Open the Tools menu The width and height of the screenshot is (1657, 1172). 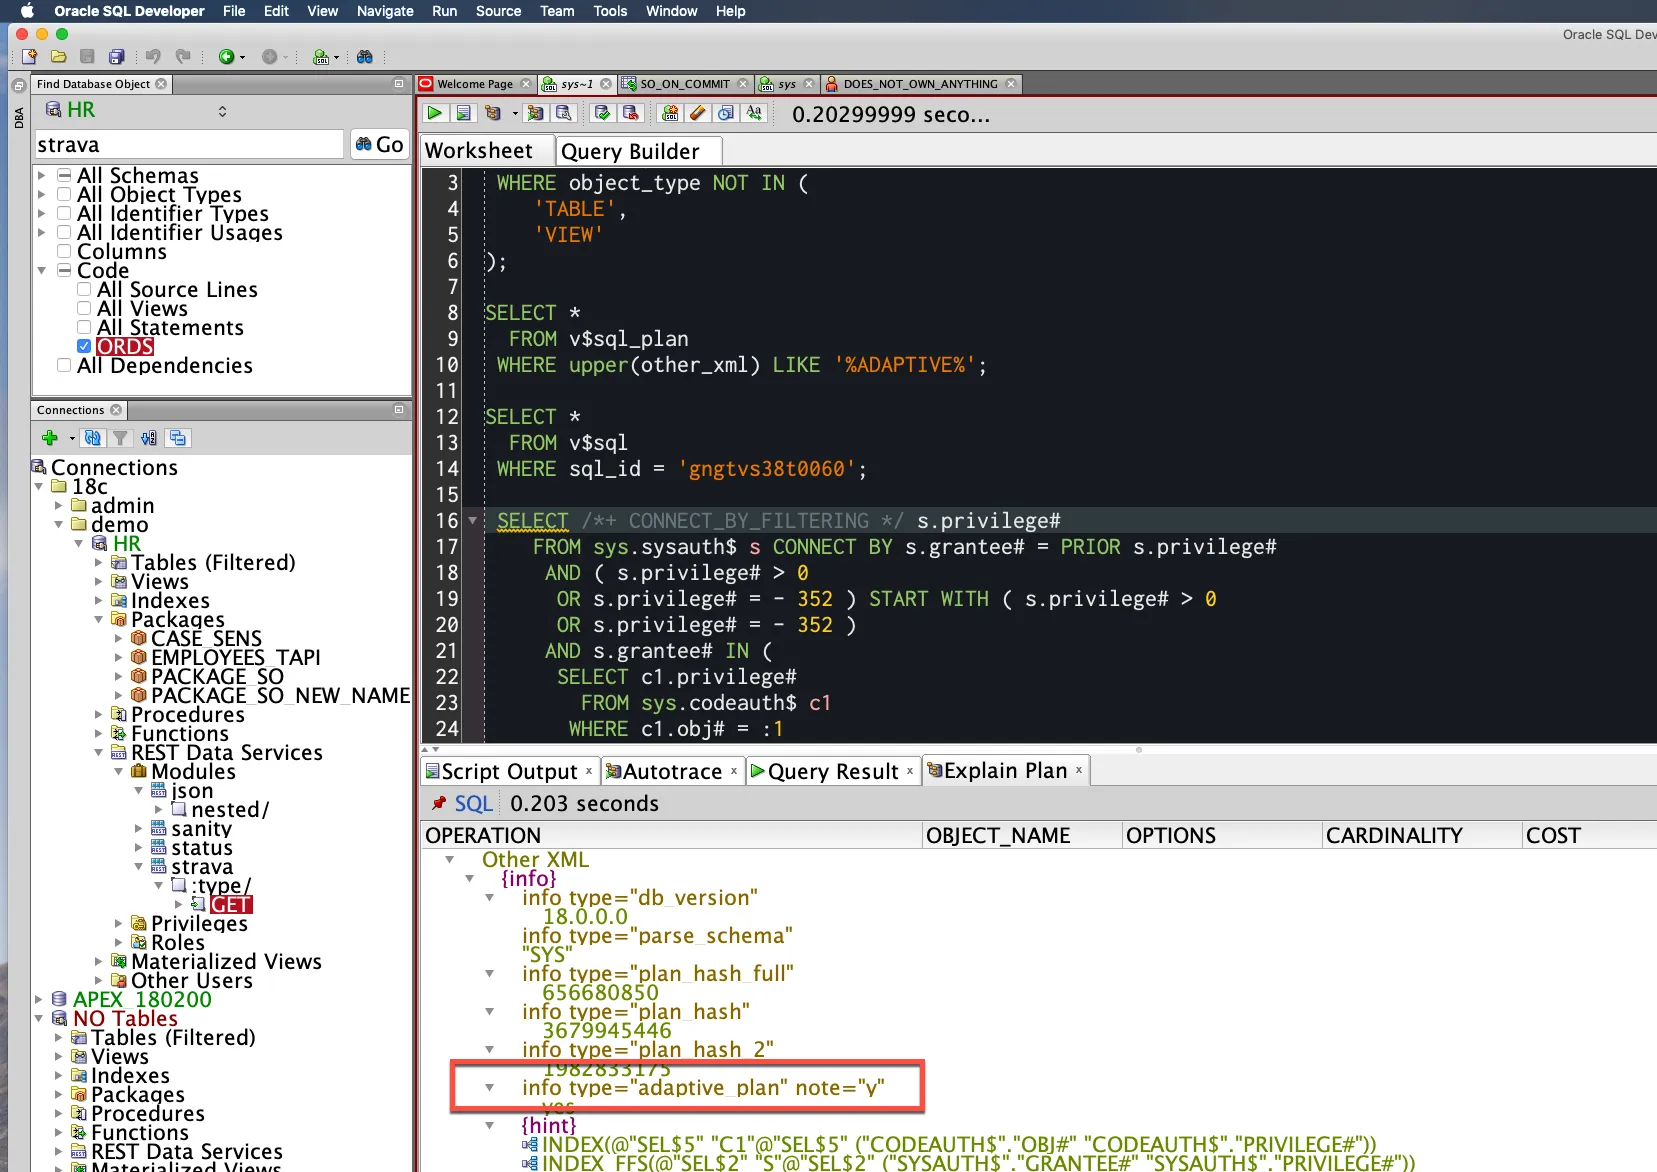(x=610, y=11)
